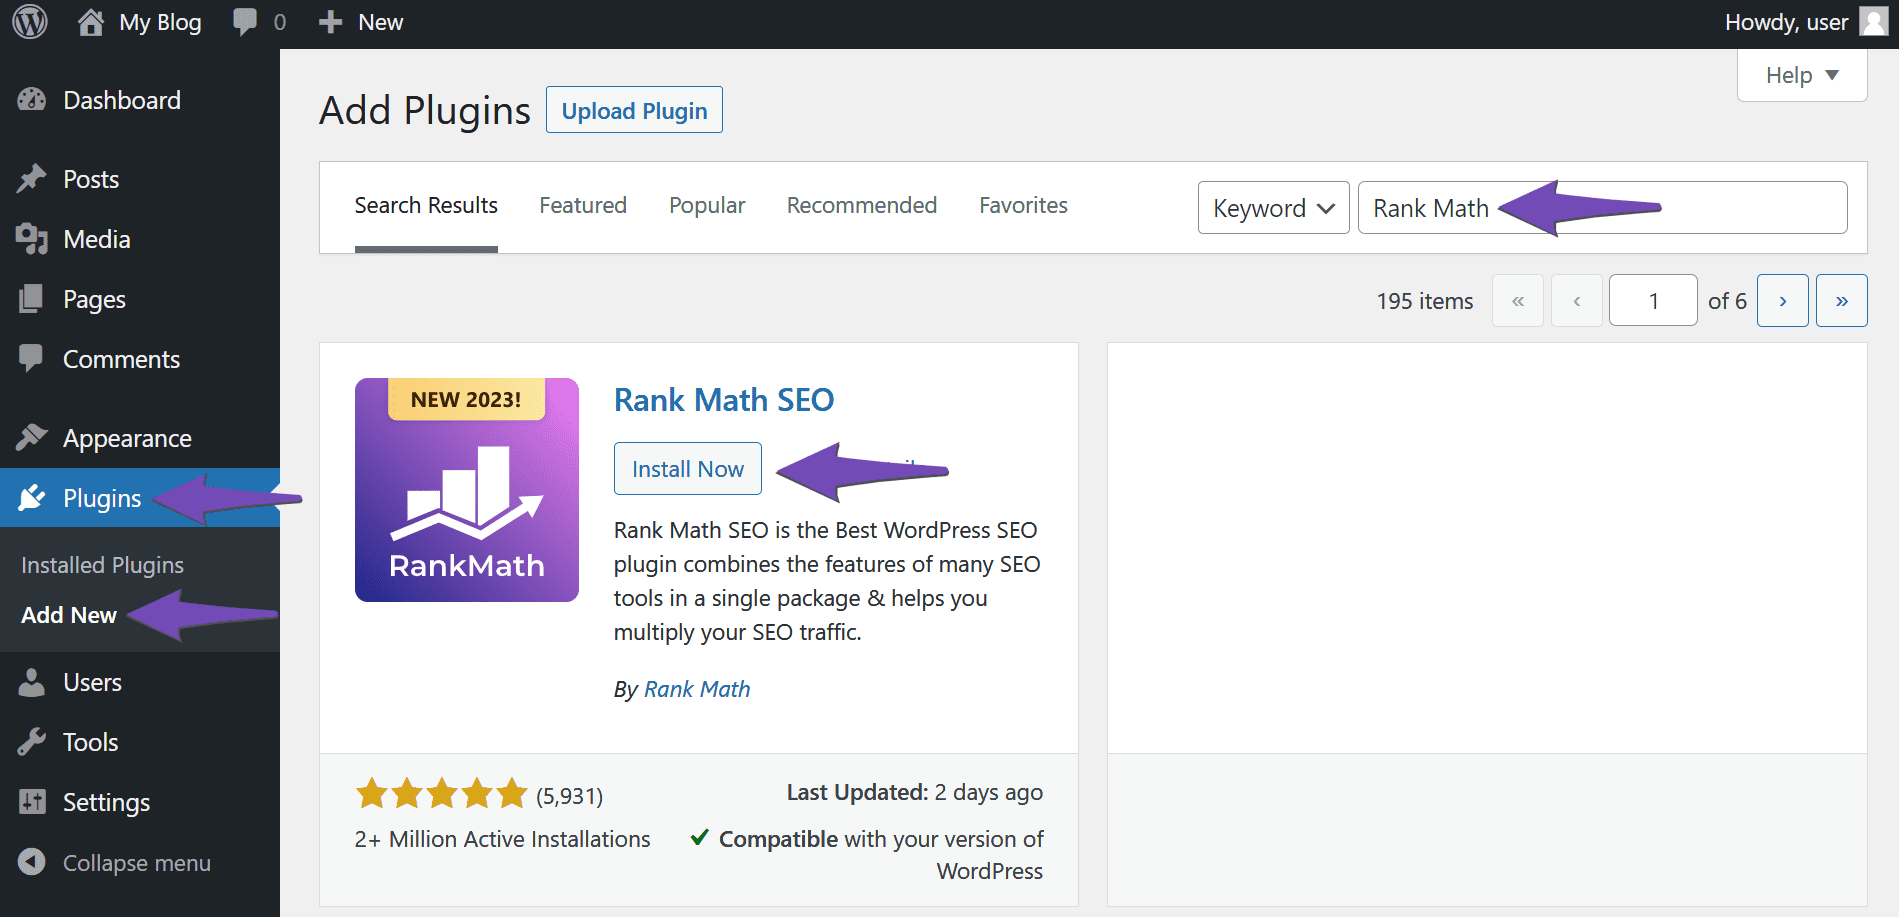Open the Users menu label
This screenshot has height=917, width=1899.
[x=92, y=682]
